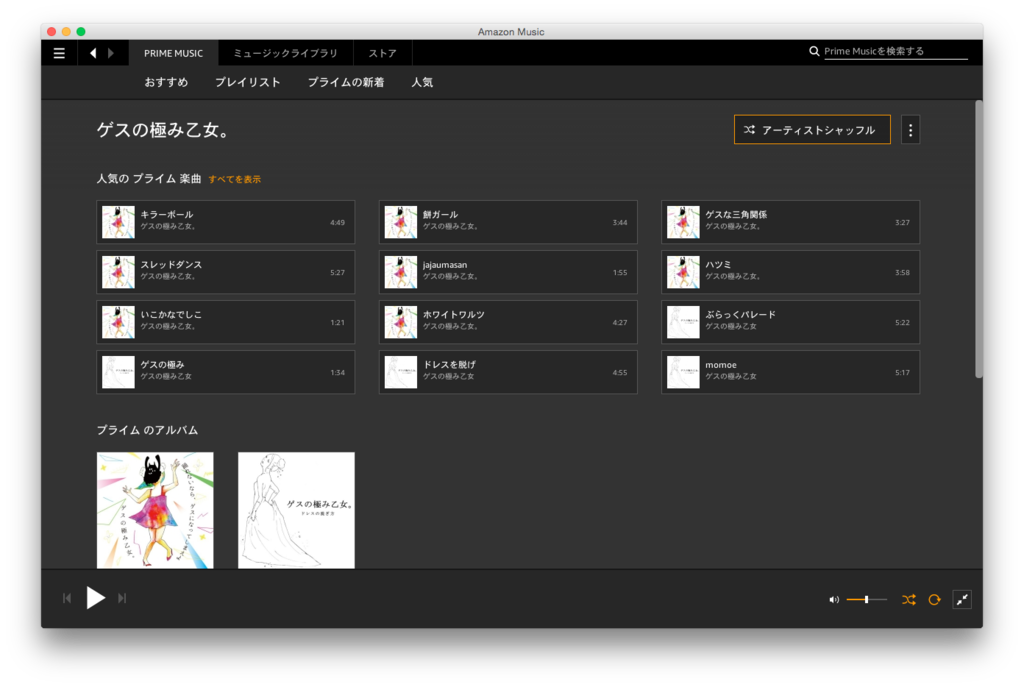The height and width of the screenshot is (687, 1024).
Task: Play the song momoe
Action: pyautogui.click(x=790, y=372)
